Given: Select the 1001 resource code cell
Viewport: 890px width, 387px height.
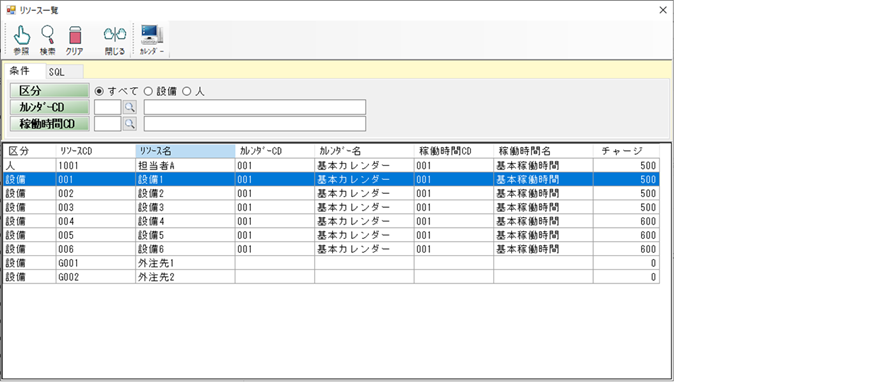Looking at the screenshot, I should point(95,165).
